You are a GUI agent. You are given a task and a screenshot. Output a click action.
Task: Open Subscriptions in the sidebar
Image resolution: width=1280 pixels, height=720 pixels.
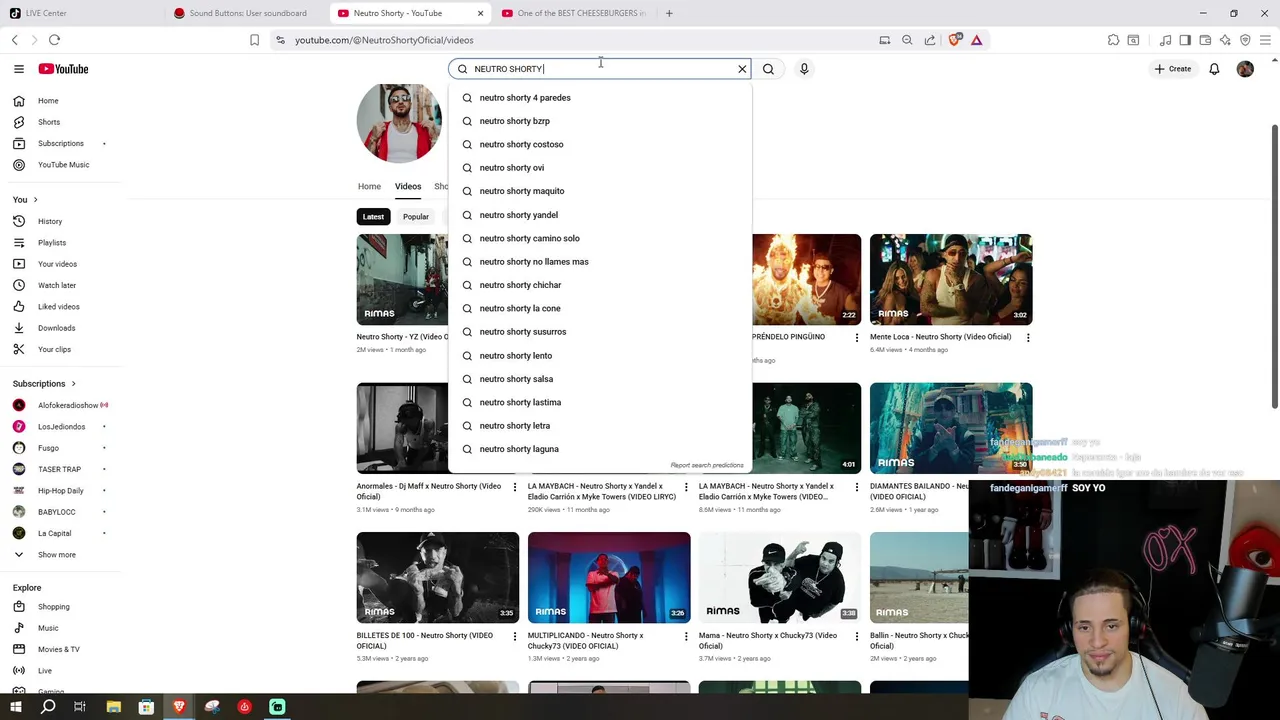pyautogui.click(x=60, y=143)
